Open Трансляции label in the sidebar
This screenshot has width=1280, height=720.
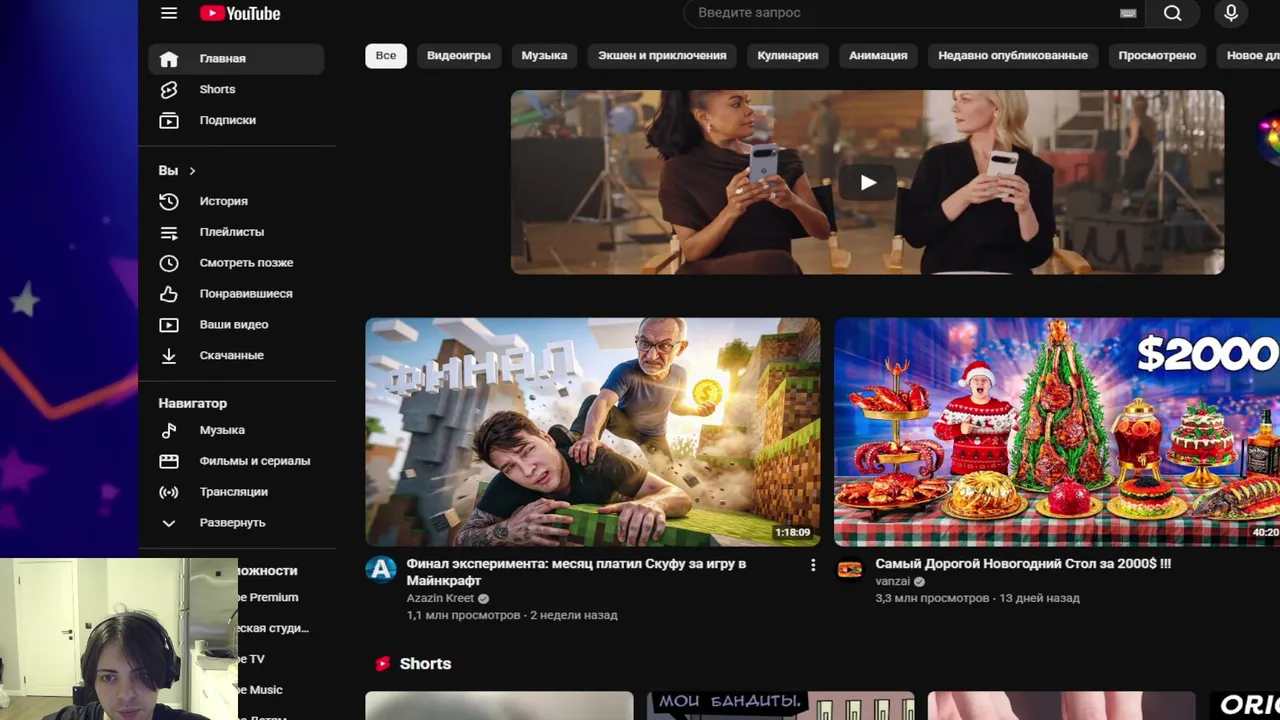233,492
